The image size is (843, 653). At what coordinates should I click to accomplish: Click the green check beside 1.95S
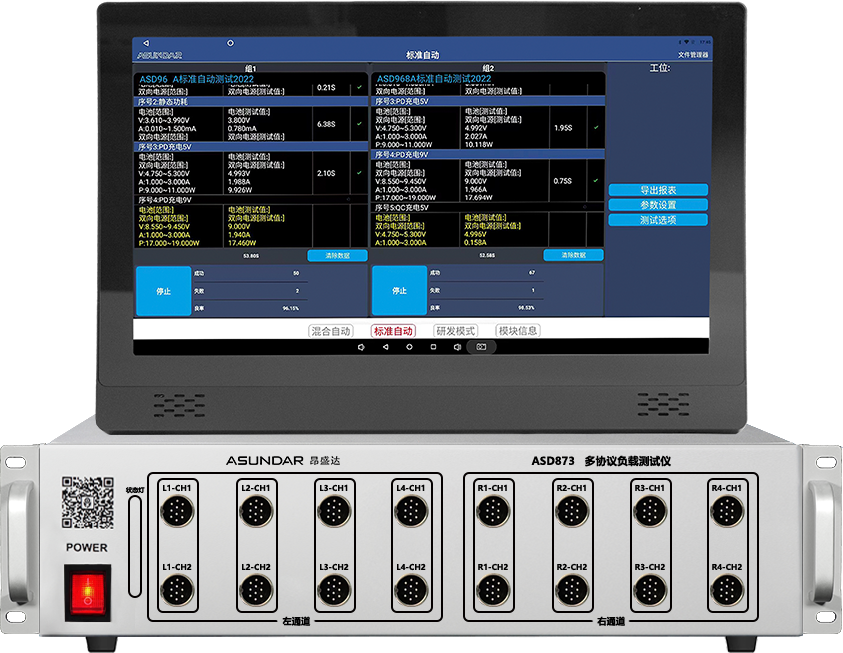[x=596, y=128]
